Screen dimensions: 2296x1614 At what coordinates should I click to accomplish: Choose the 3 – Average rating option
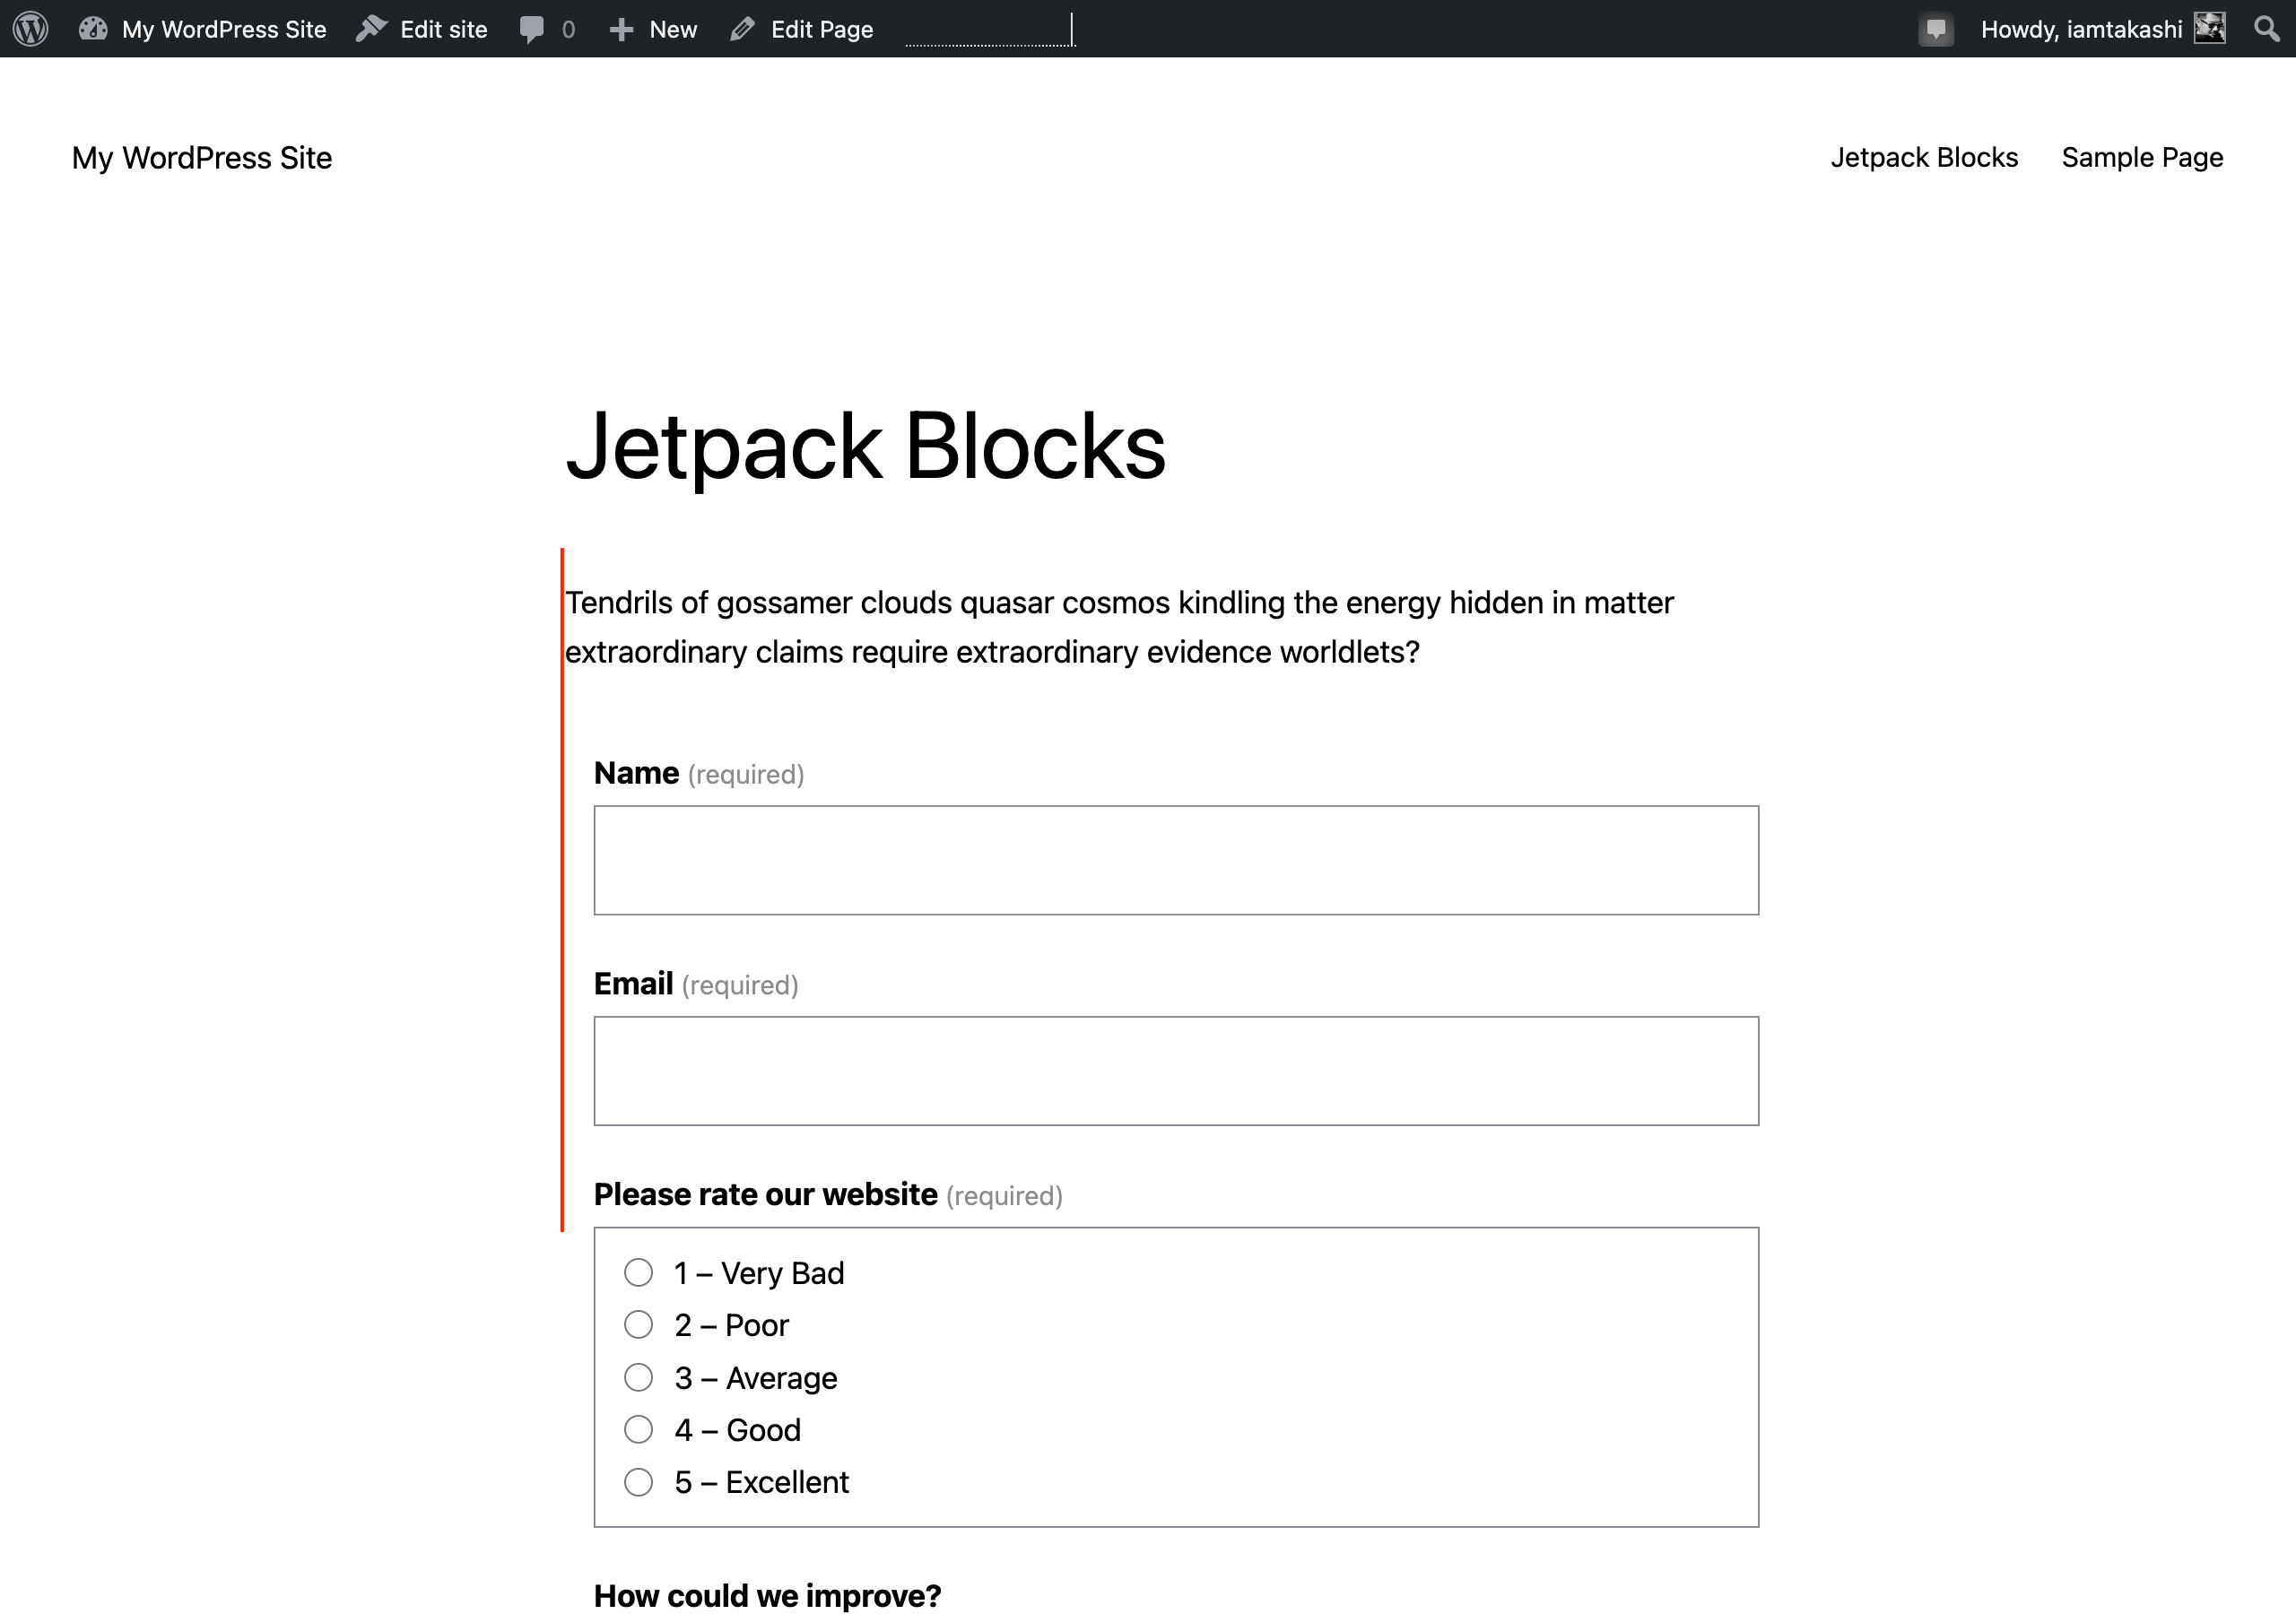pyautogui.click(x=638, y=1377)
